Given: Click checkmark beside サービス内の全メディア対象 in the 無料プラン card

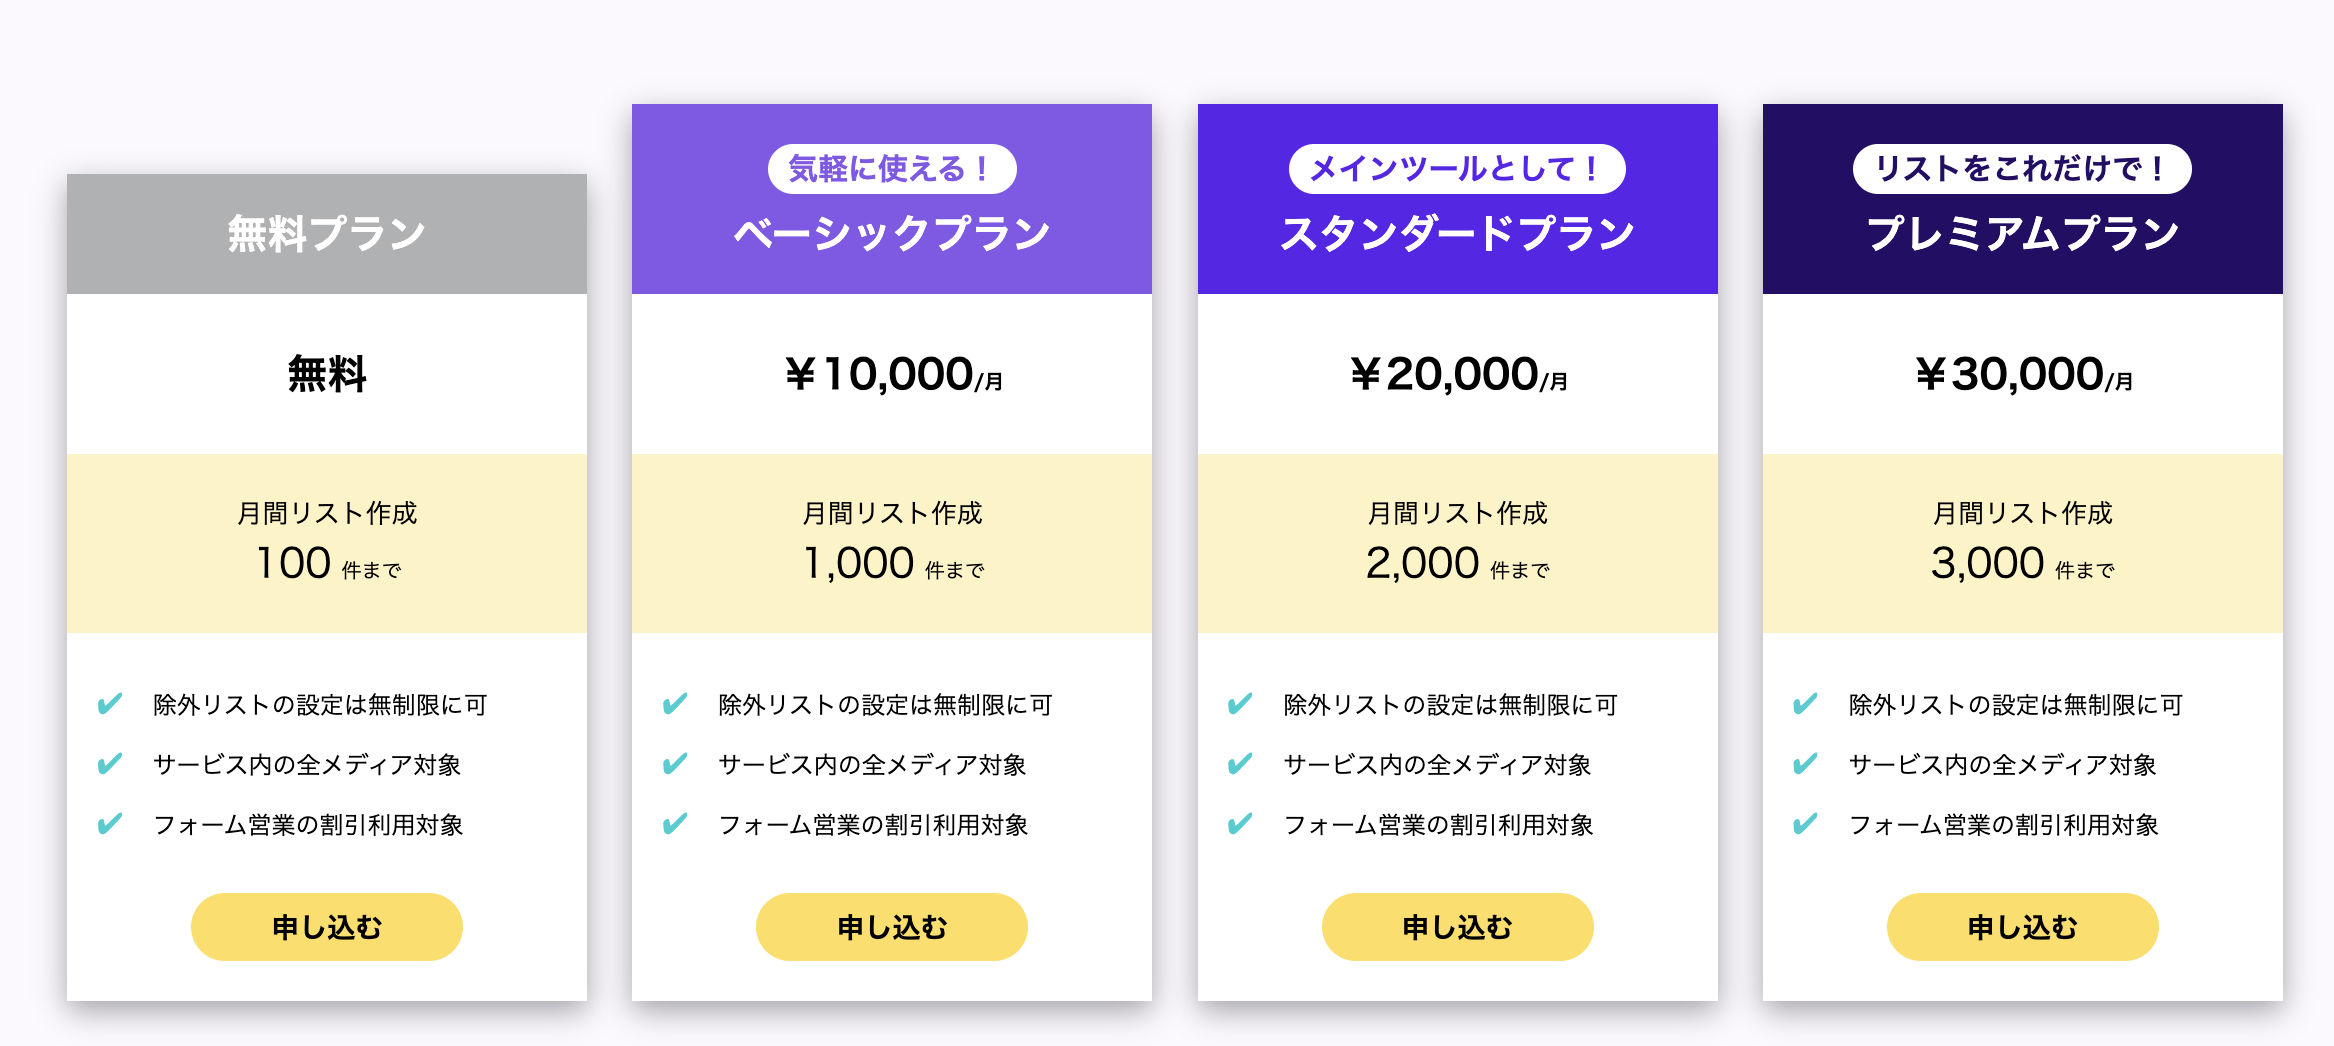Looking at the screenshot, I should (x=110, y=764).
